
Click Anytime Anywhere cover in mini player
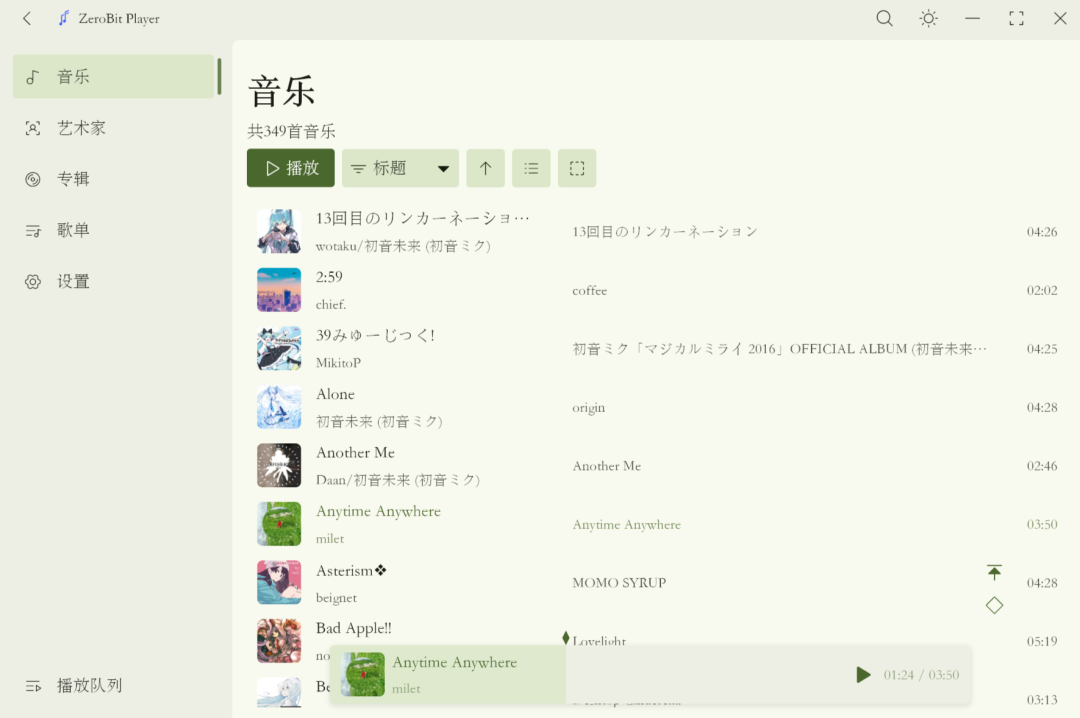(362, 675)
